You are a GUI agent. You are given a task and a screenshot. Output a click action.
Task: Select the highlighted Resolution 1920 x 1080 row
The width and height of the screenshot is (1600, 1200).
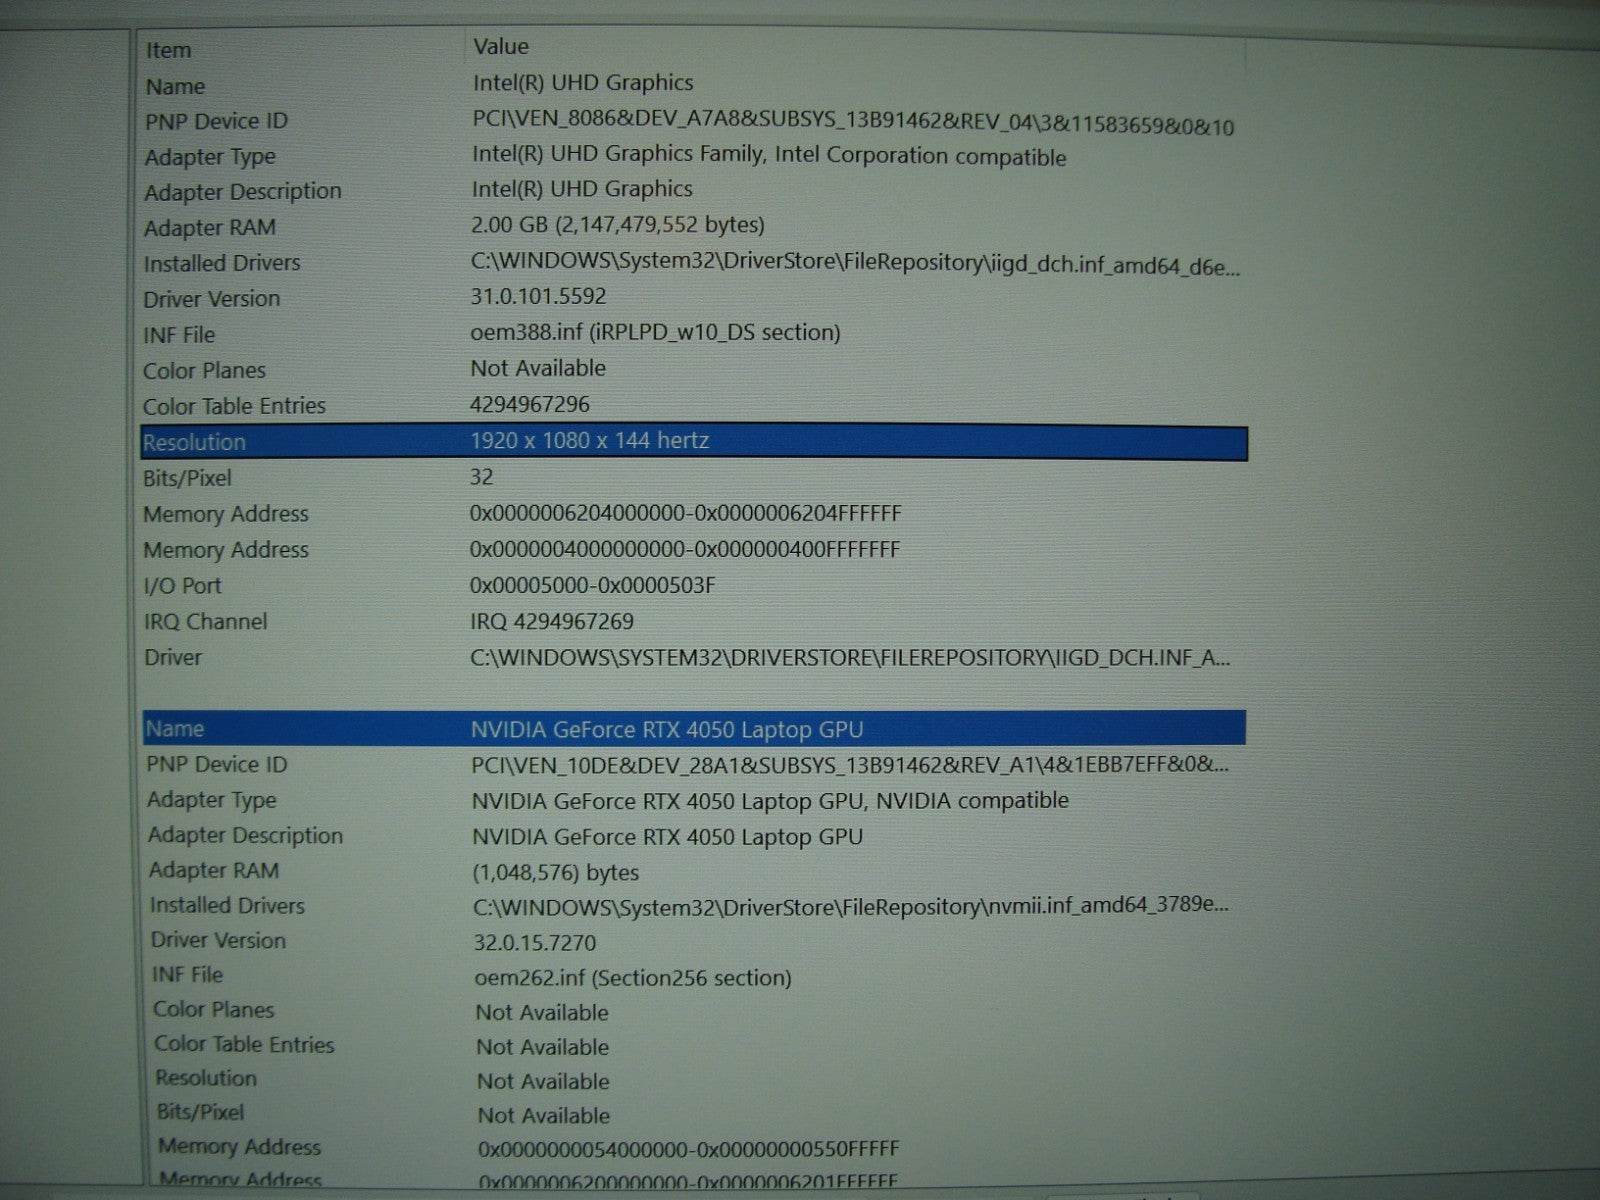click(590, 441)
